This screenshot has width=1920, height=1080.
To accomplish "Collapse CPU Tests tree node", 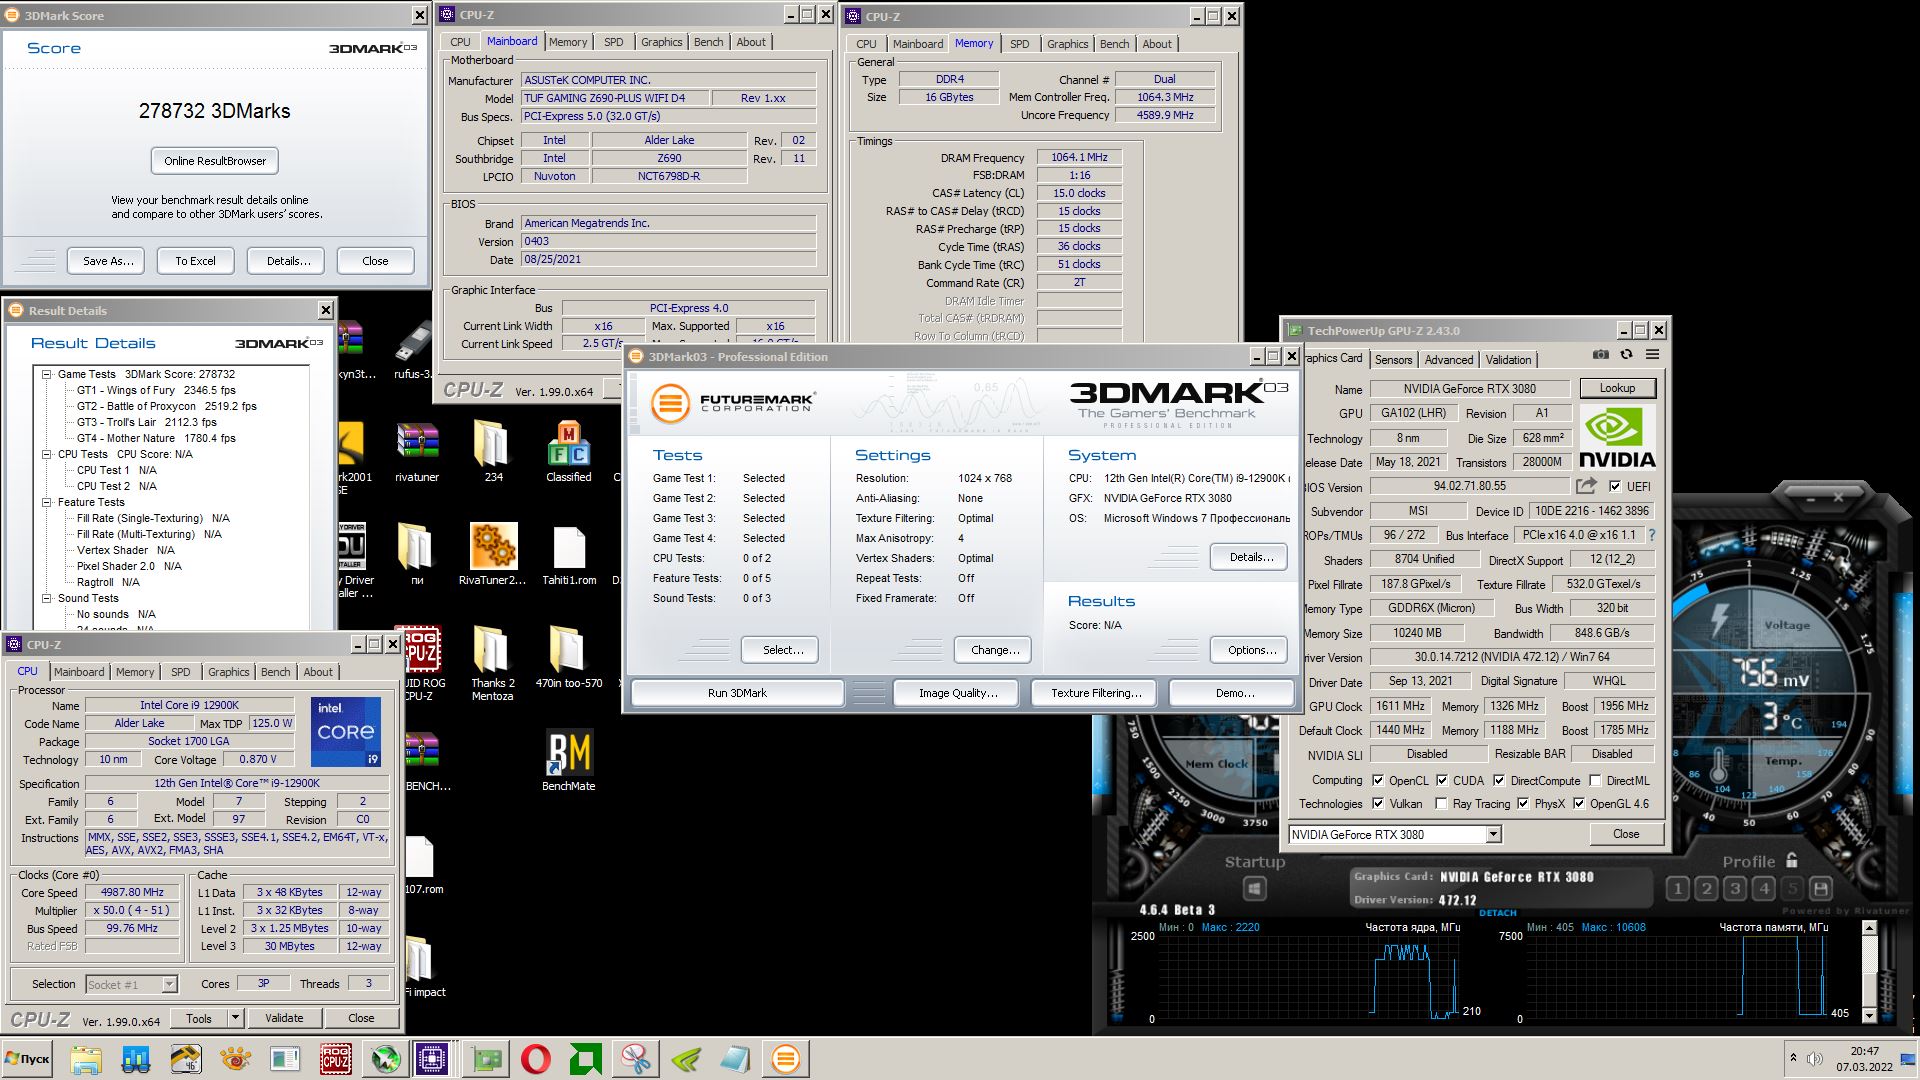I will 46,454.
